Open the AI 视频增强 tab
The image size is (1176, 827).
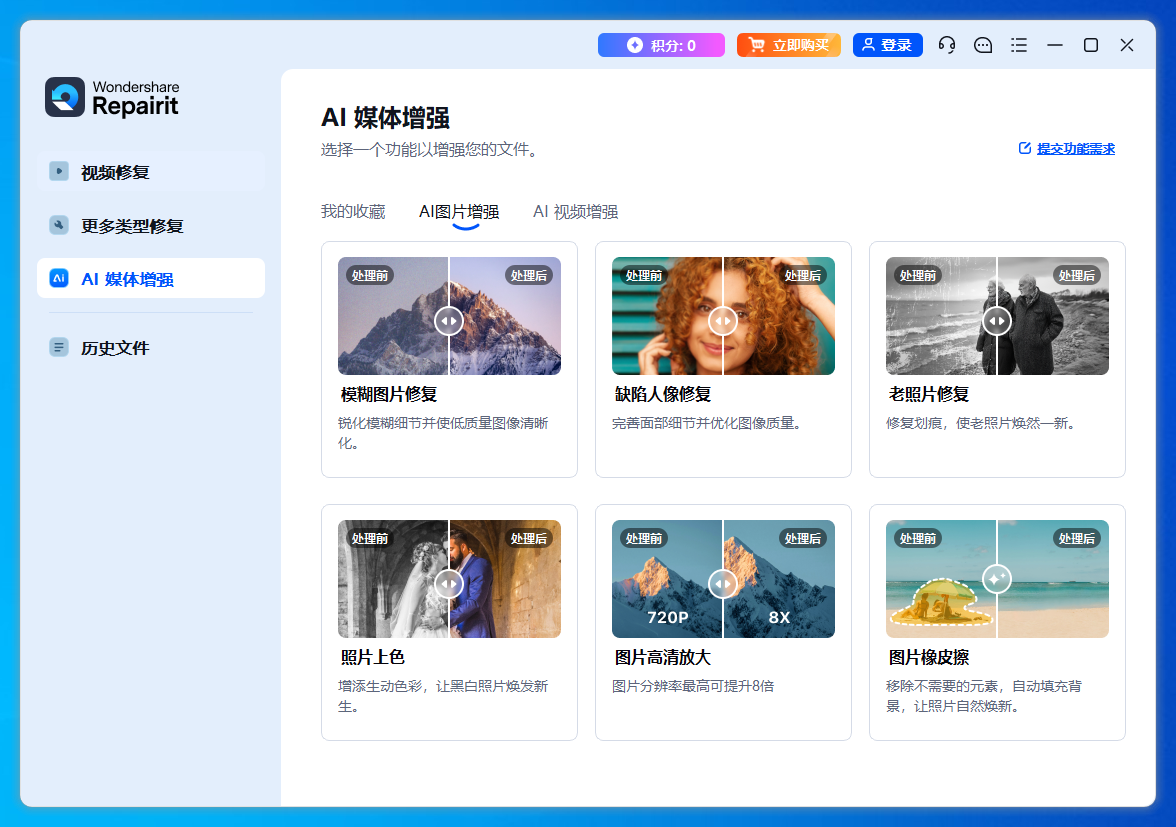(x=576, y=211)
